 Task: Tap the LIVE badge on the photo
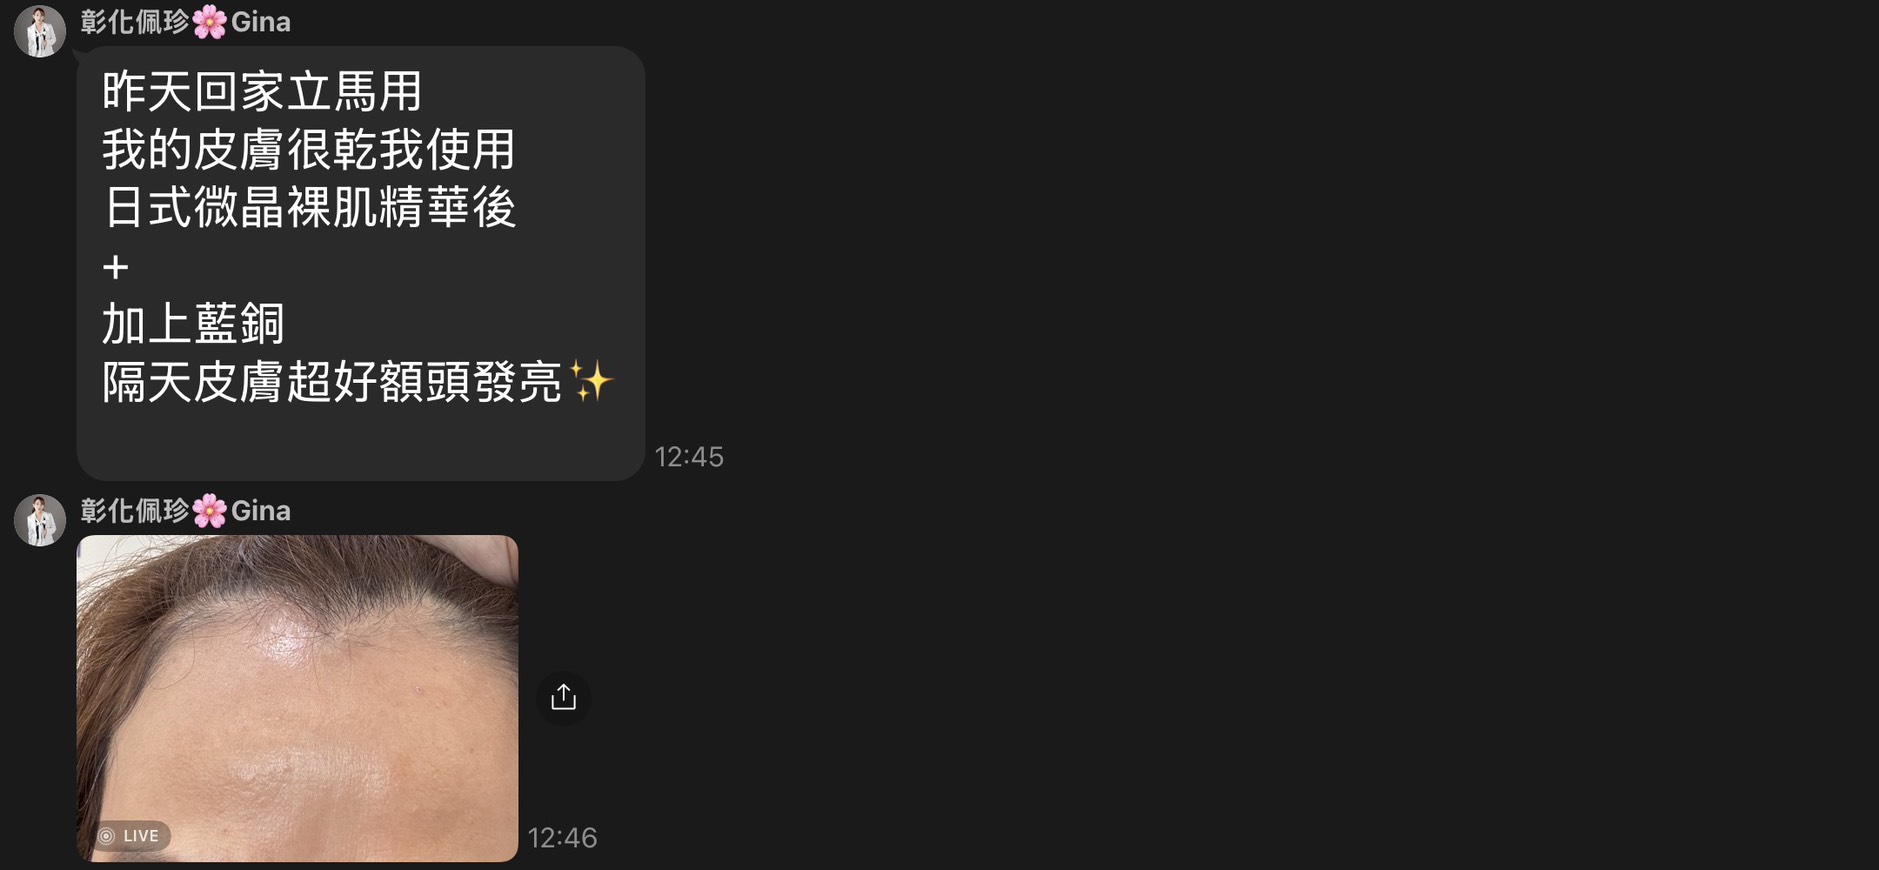click(x=130, y=836)
